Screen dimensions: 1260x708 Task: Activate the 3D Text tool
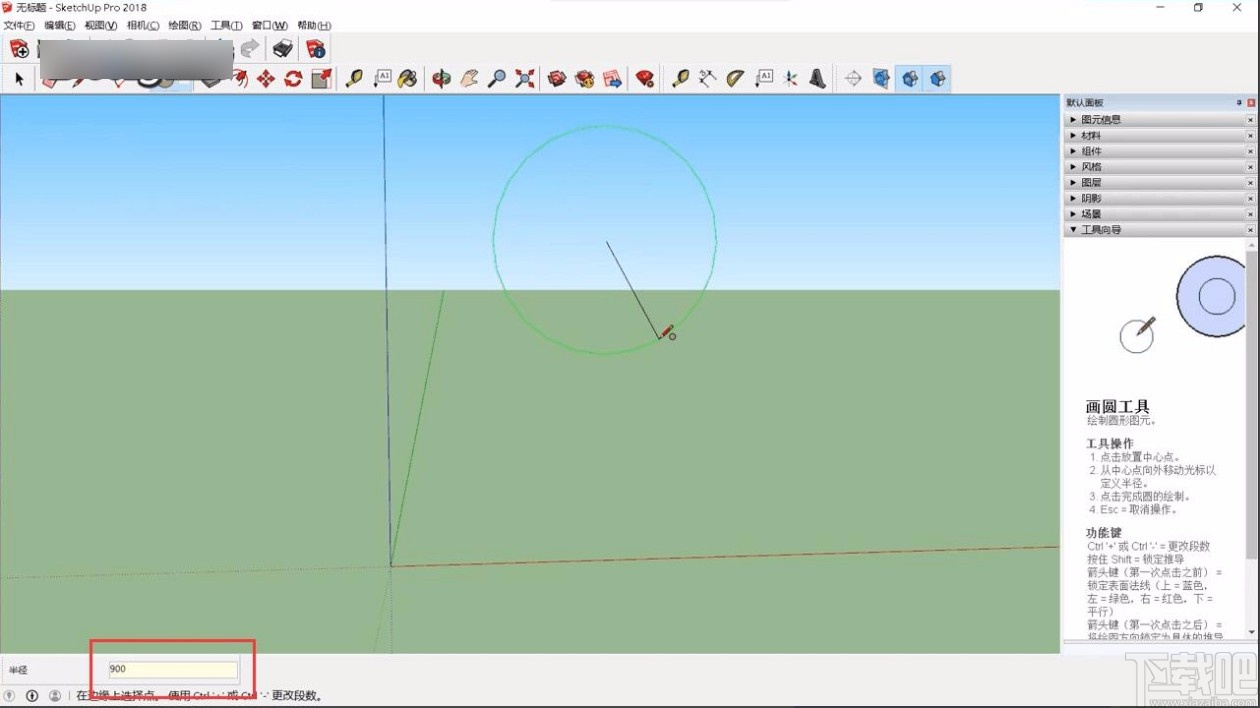pyautogui.click(x=816, y=77)
